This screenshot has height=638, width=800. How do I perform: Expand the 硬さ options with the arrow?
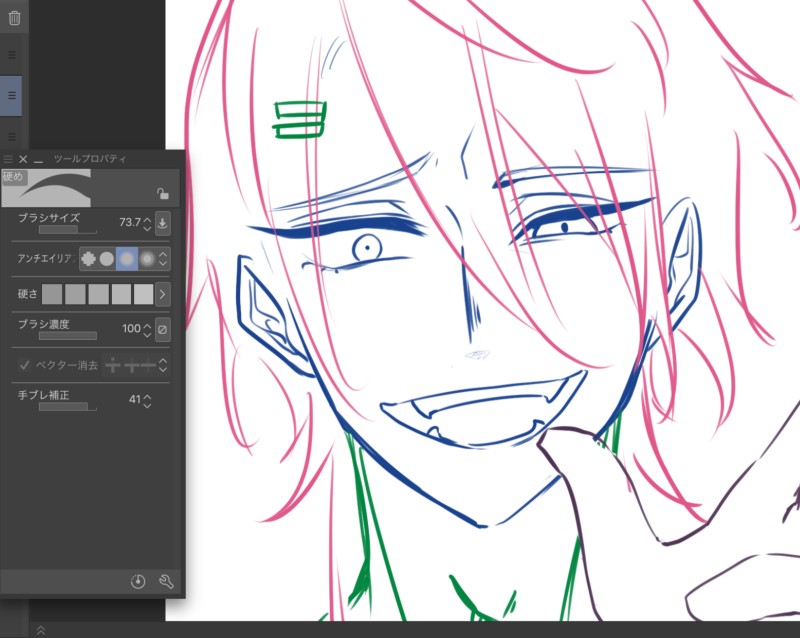163,295
